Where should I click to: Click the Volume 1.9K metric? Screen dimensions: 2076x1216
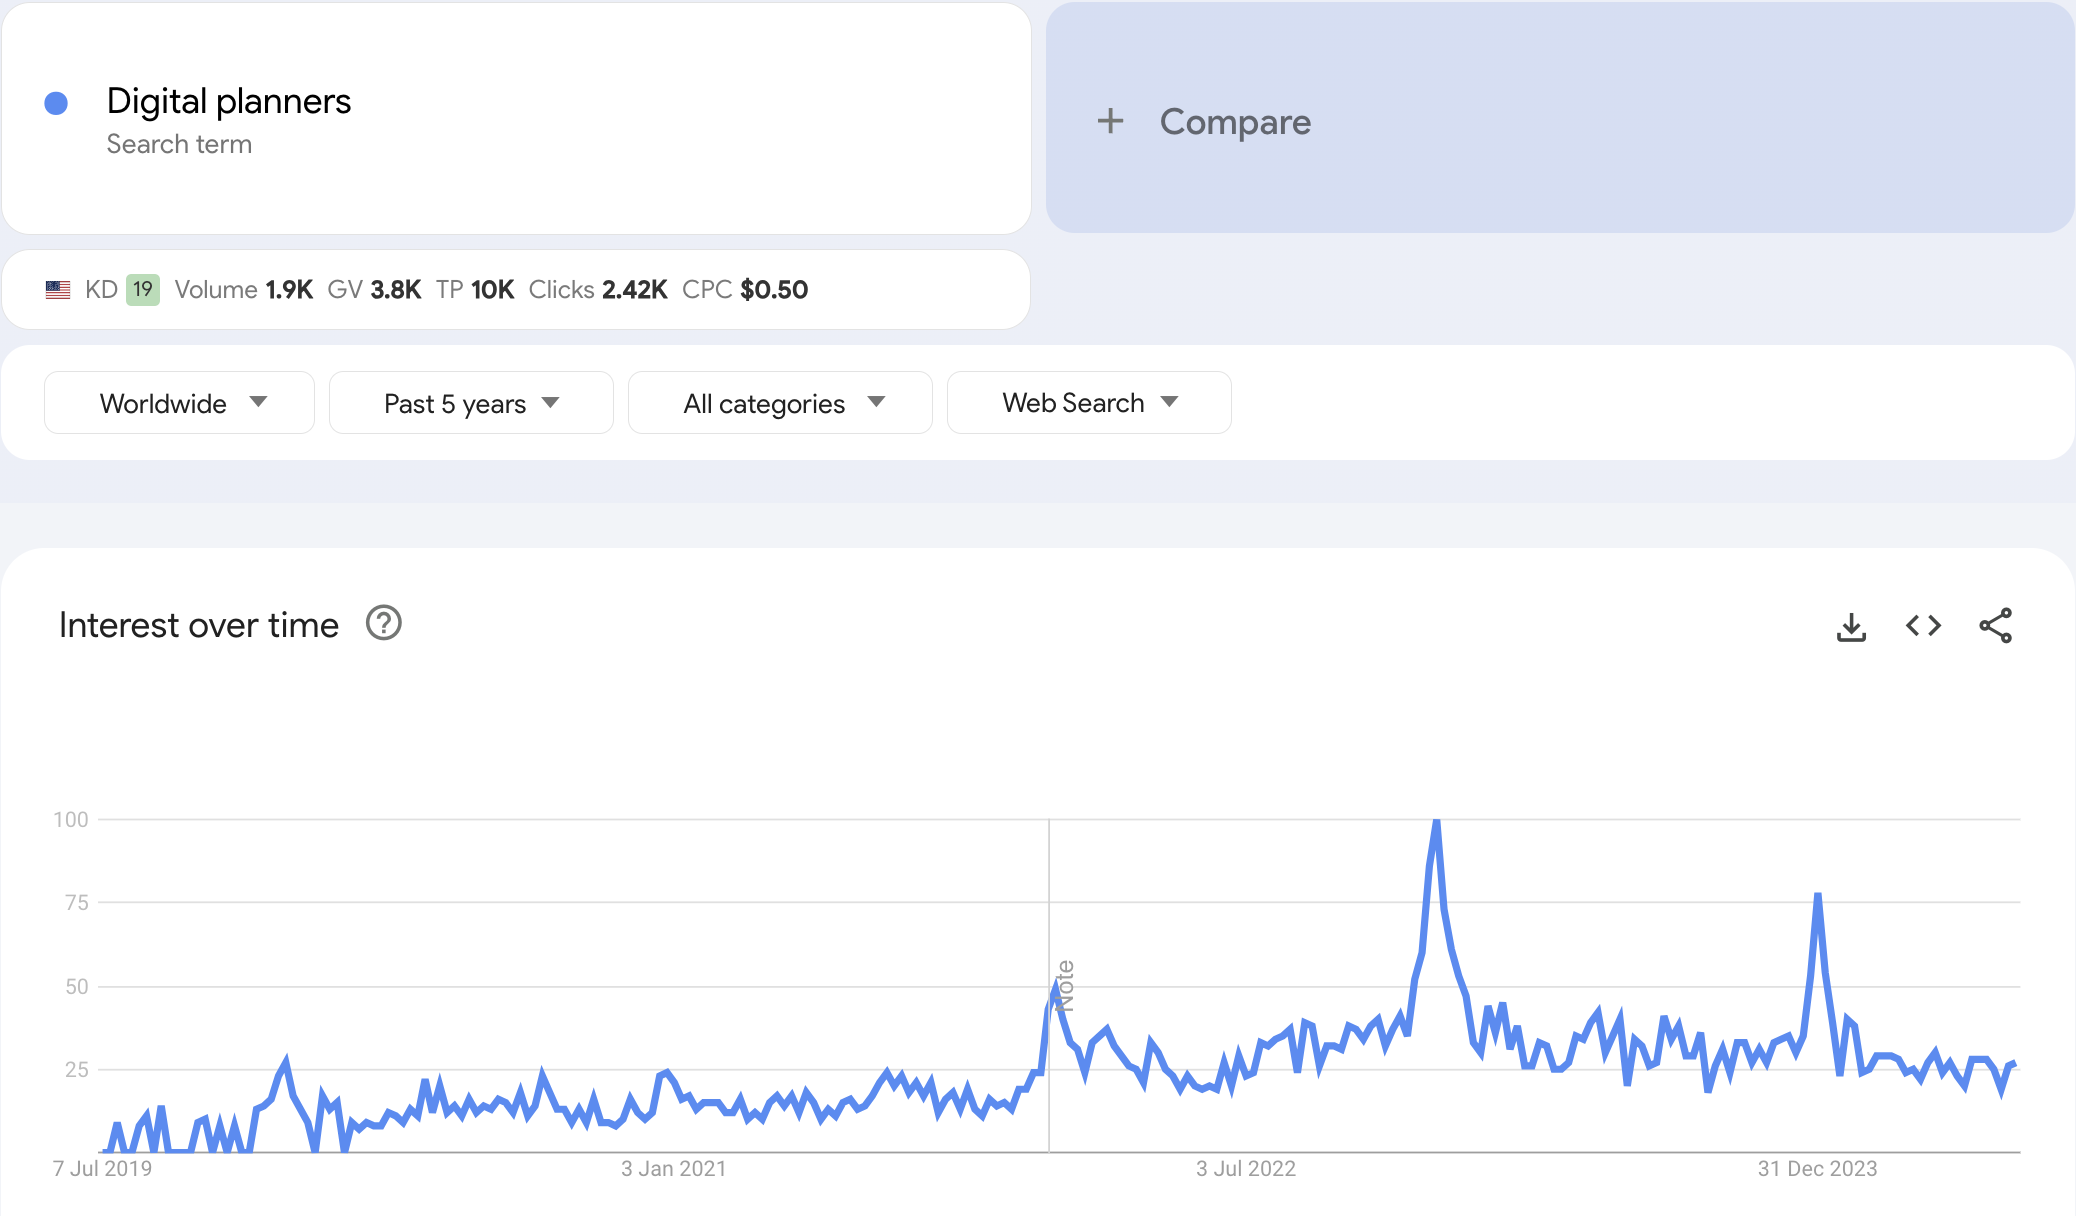coord(243,290)
